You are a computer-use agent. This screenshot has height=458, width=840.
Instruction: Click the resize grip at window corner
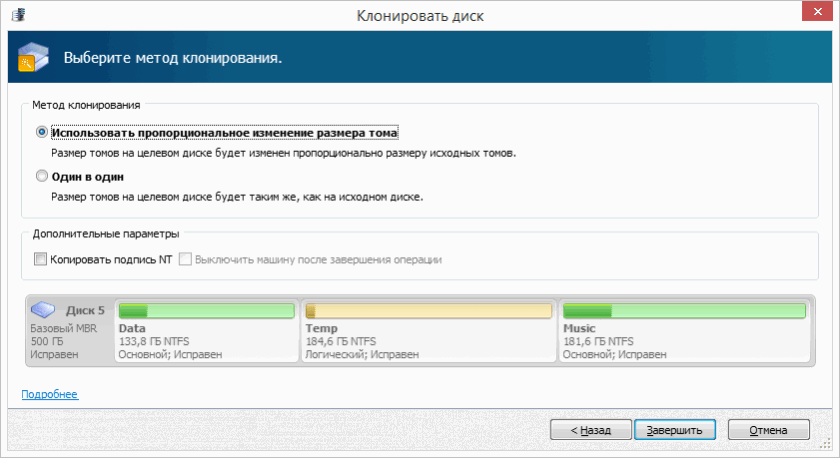point(826,444)
